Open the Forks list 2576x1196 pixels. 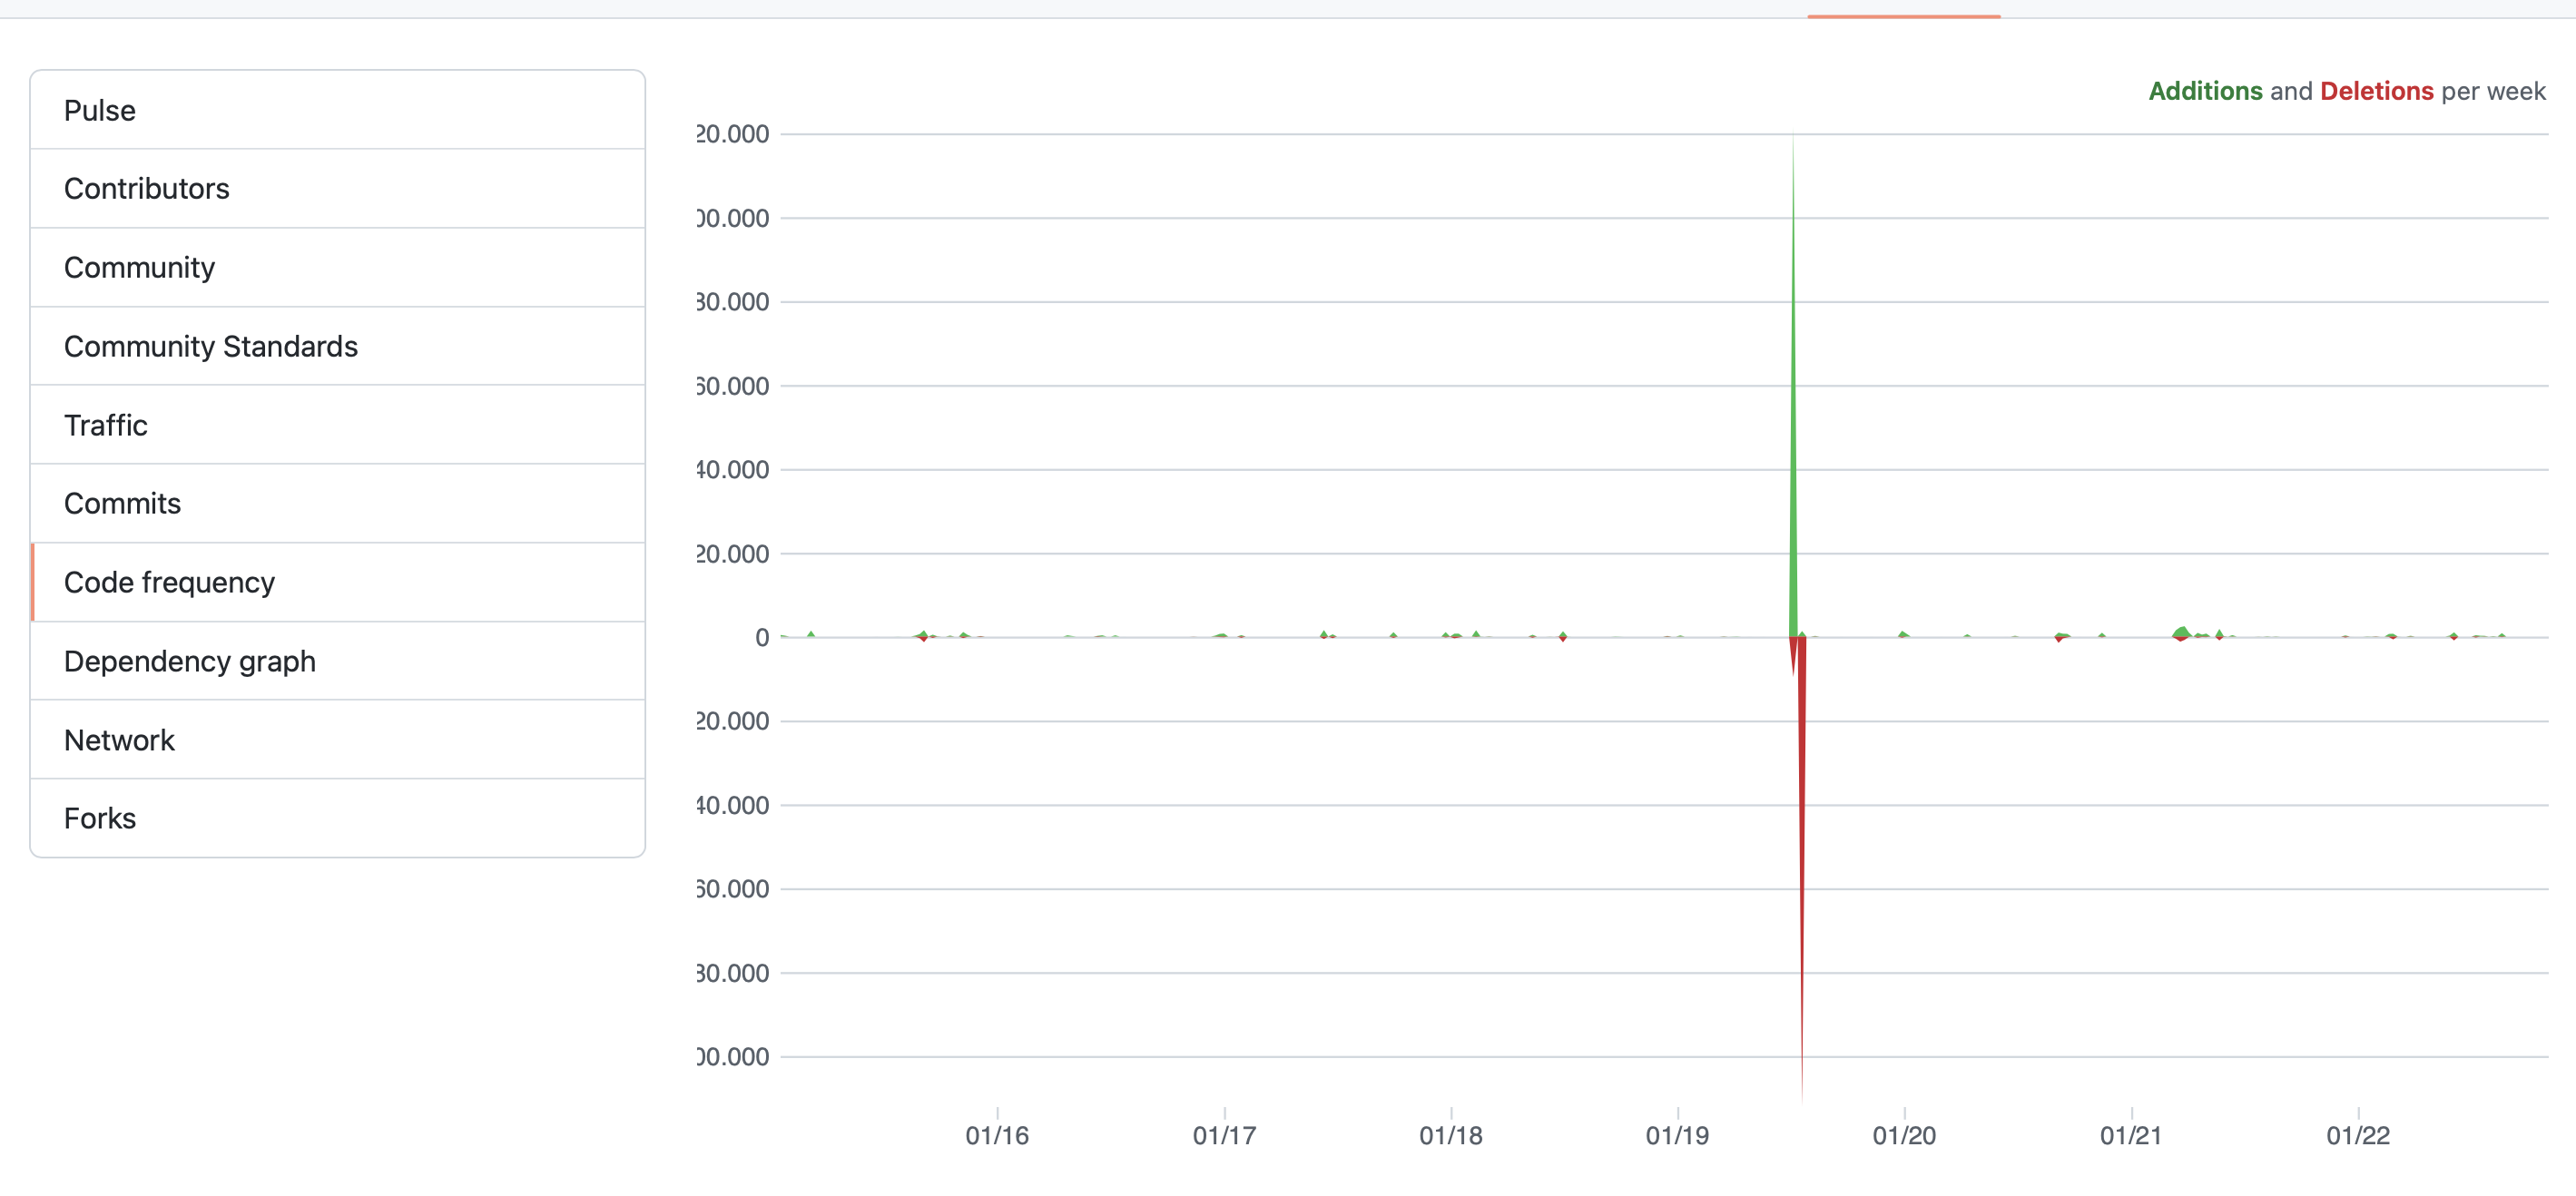point(337,818)
